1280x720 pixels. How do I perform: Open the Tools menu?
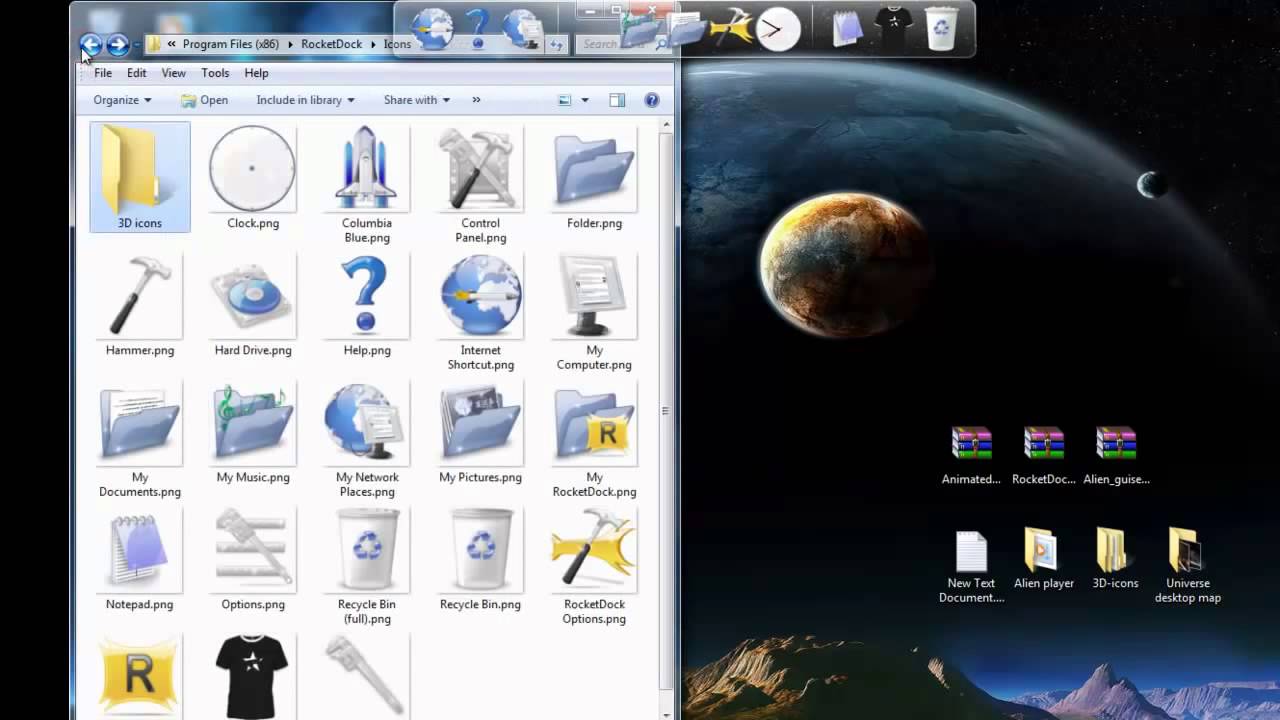[214, 73]
